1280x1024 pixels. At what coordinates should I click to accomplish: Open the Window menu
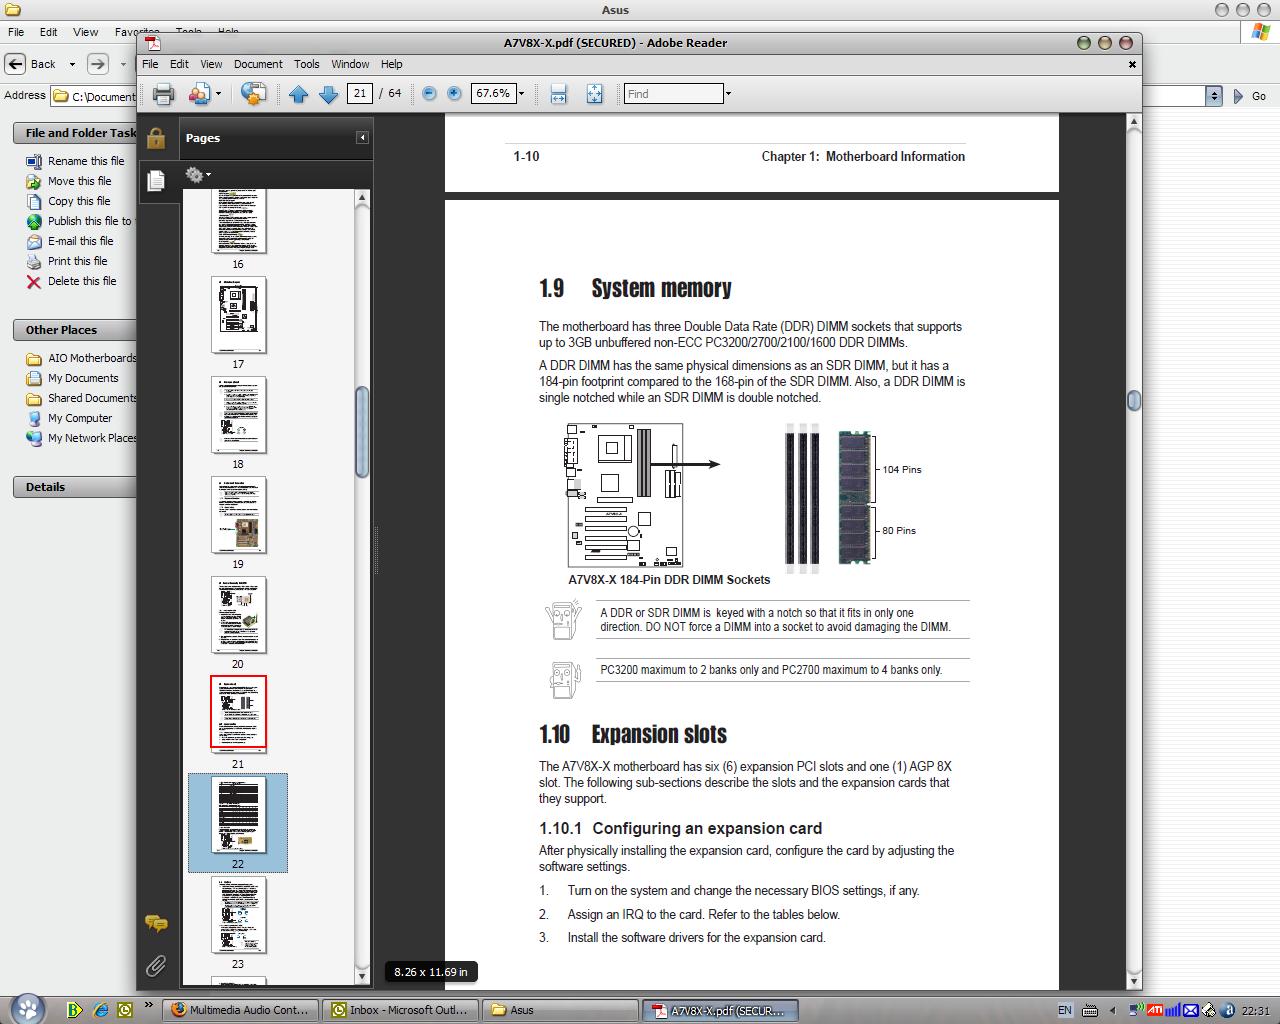point(350,64)
